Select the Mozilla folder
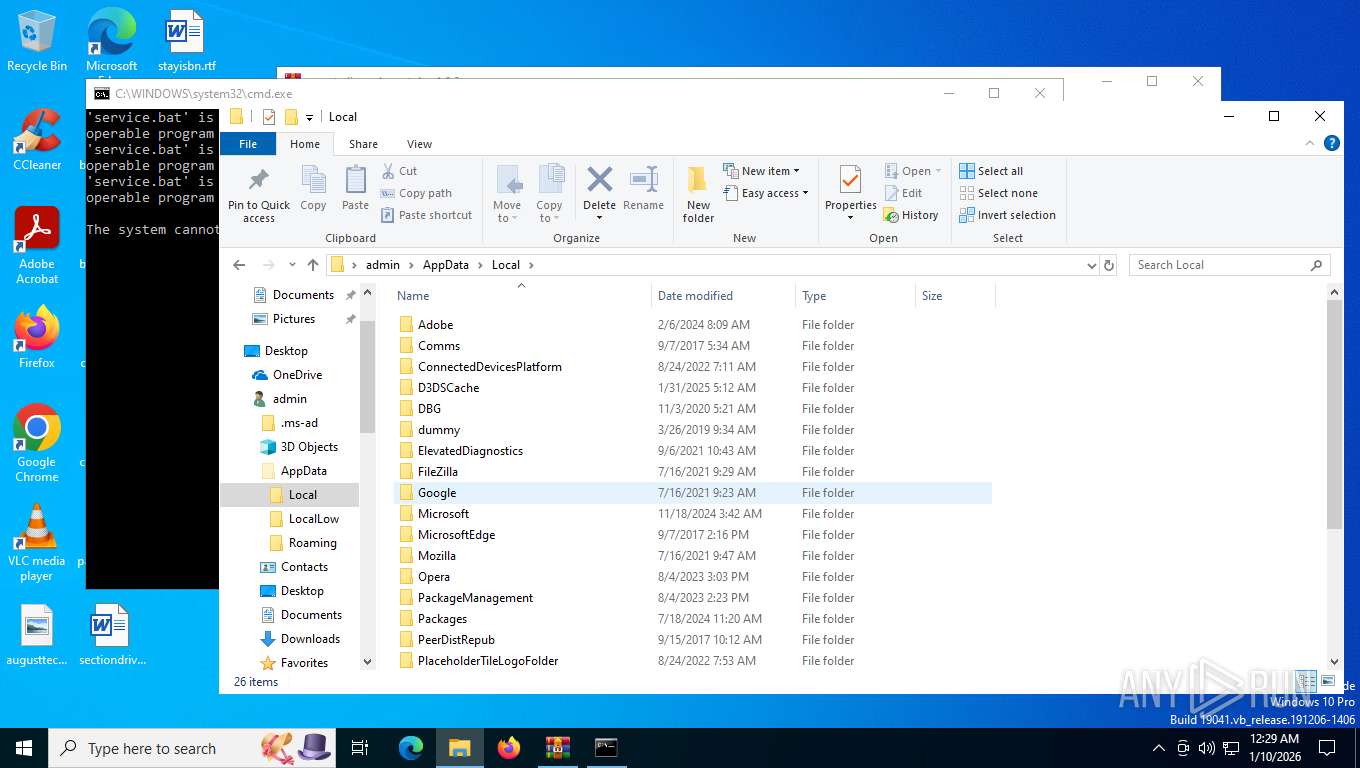This screenshot has width=1360, height=768. coord(692,556)
